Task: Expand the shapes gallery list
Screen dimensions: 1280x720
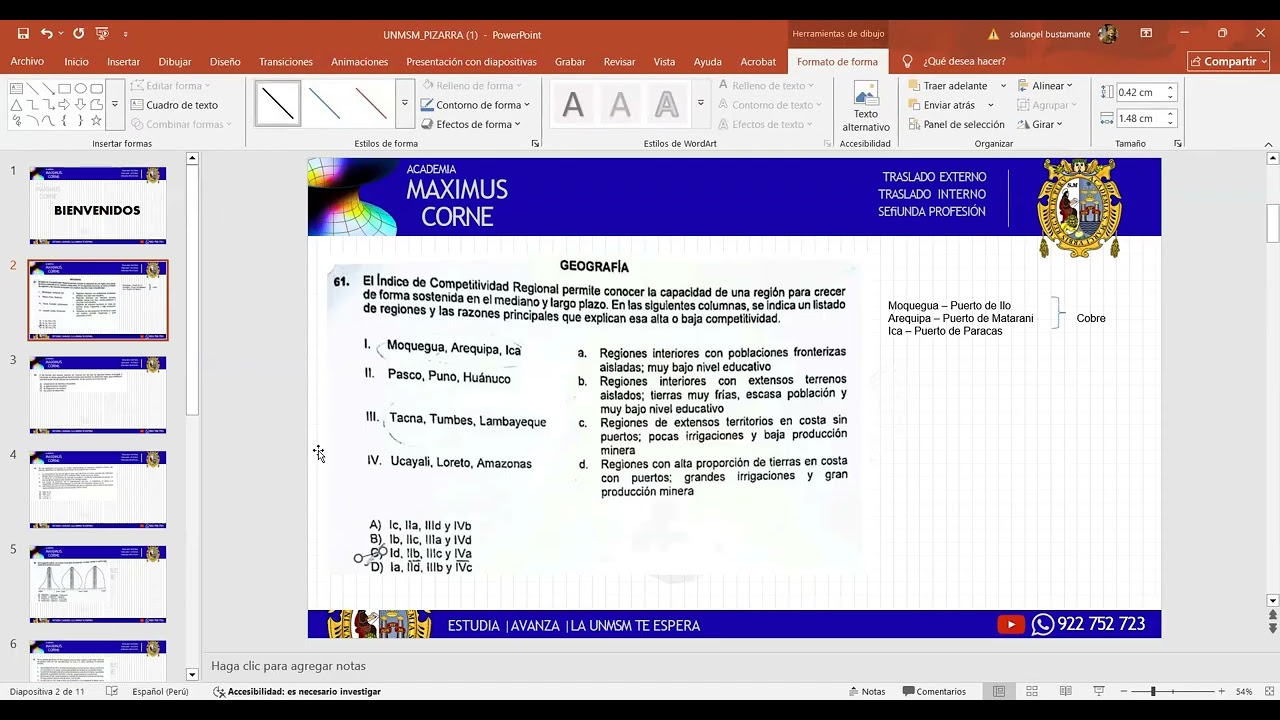Action: tap(115, 104)
